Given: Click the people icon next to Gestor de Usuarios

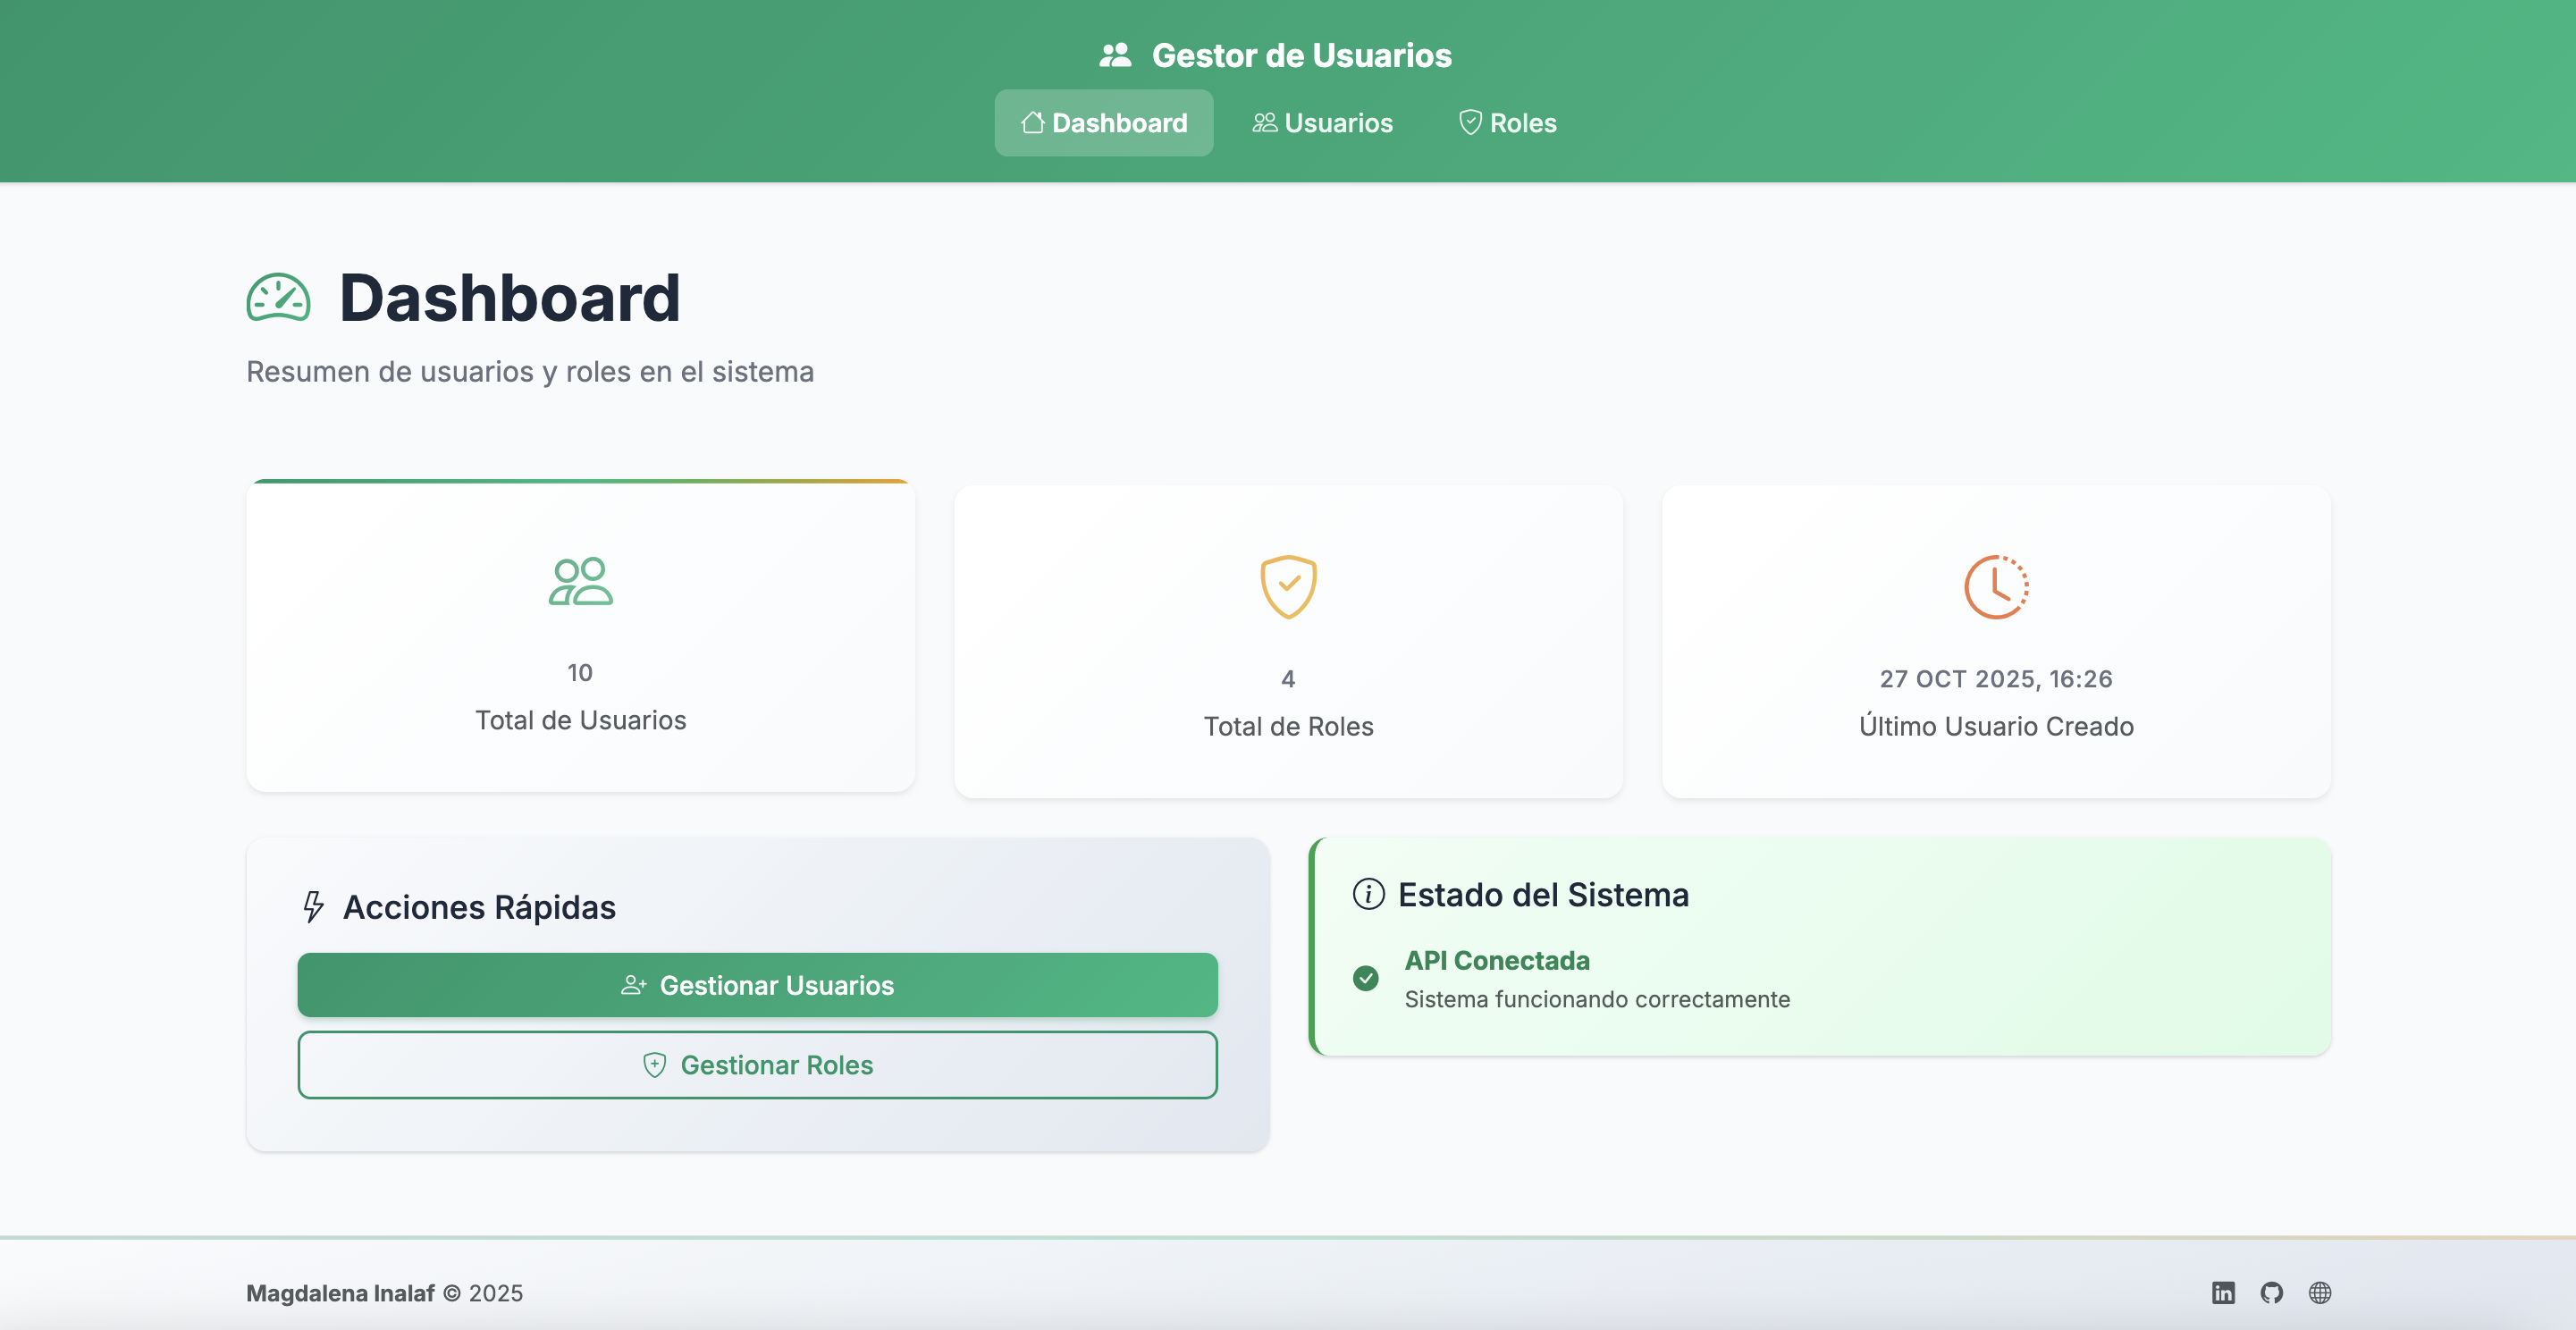Looking at the screenshot, I should (1115, 55).
